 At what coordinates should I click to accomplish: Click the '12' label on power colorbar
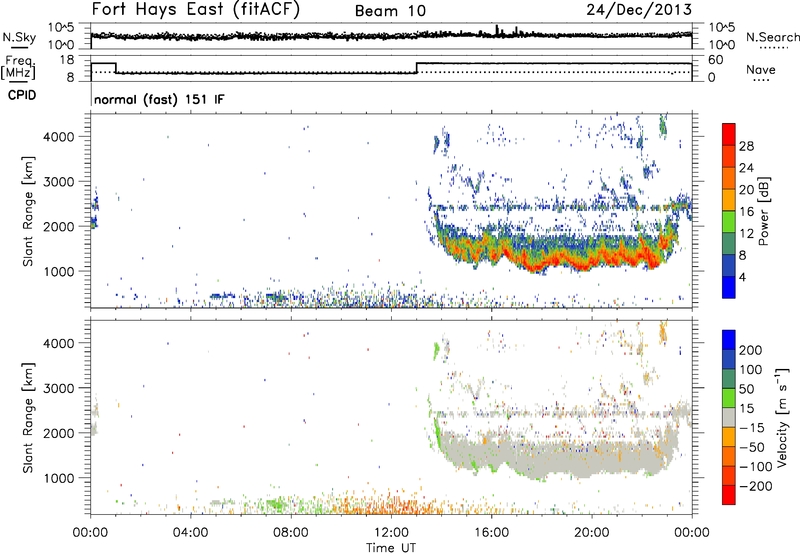[x=746, y=234]
